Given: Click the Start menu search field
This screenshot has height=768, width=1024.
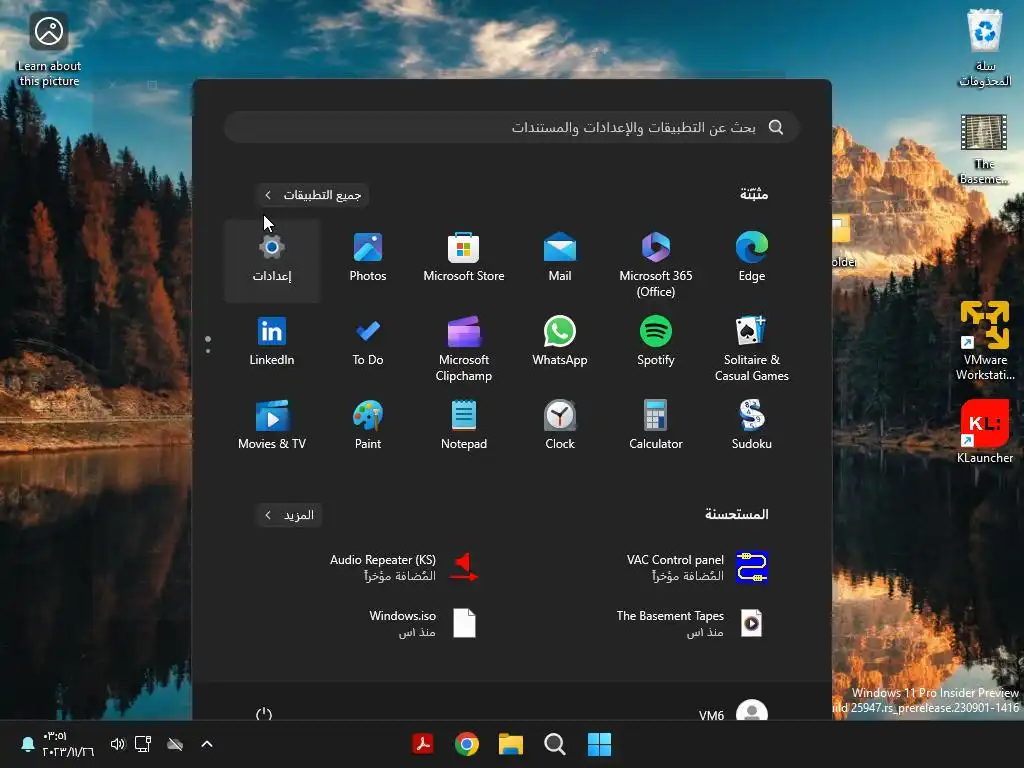Looking at the screenshot, I should [512, 127].
